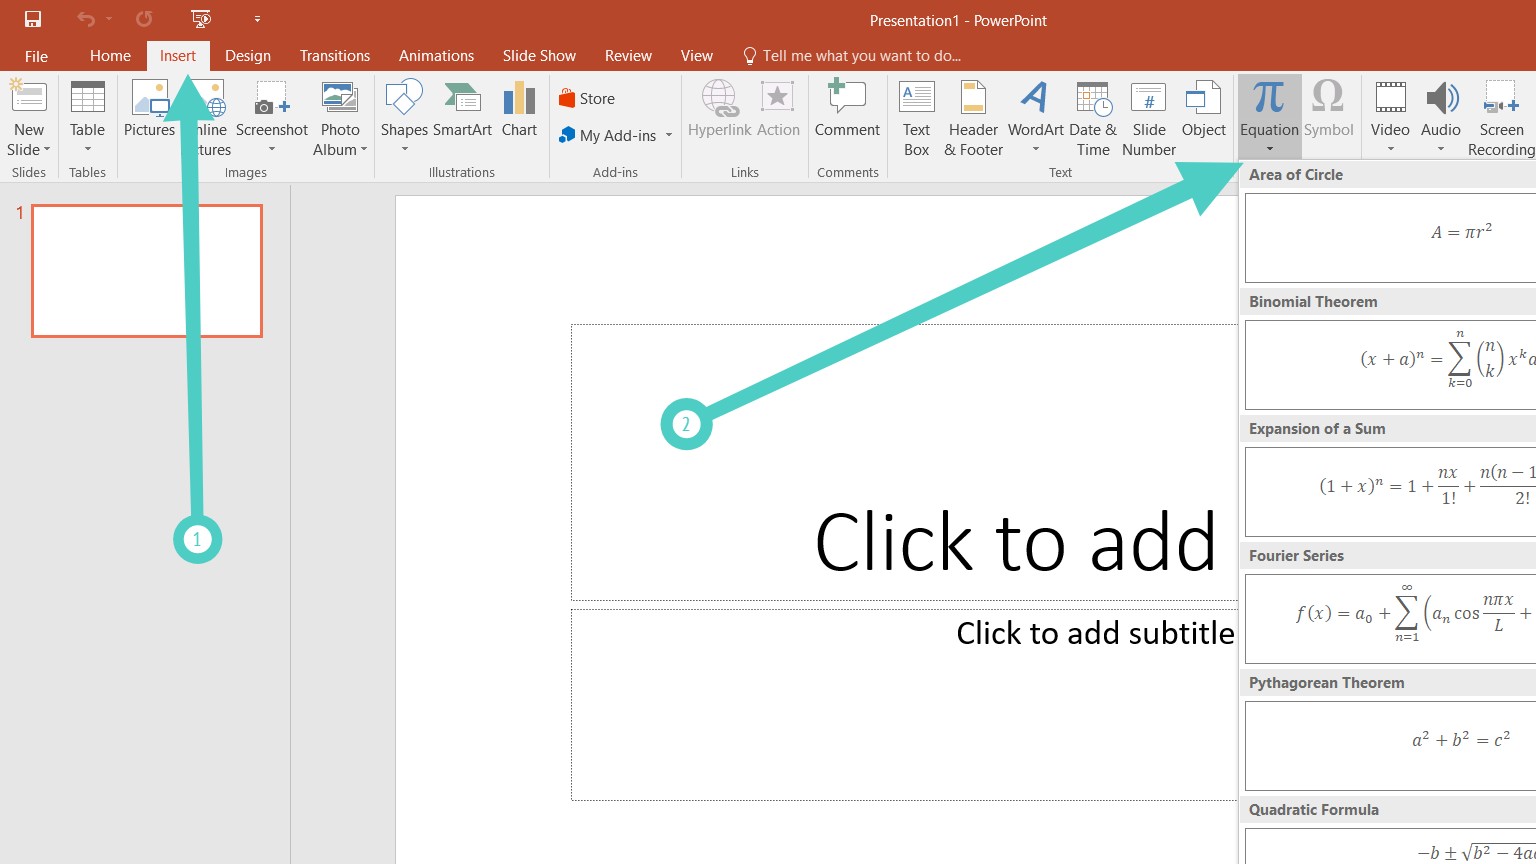Insert Audio

tap(1441, 117)
